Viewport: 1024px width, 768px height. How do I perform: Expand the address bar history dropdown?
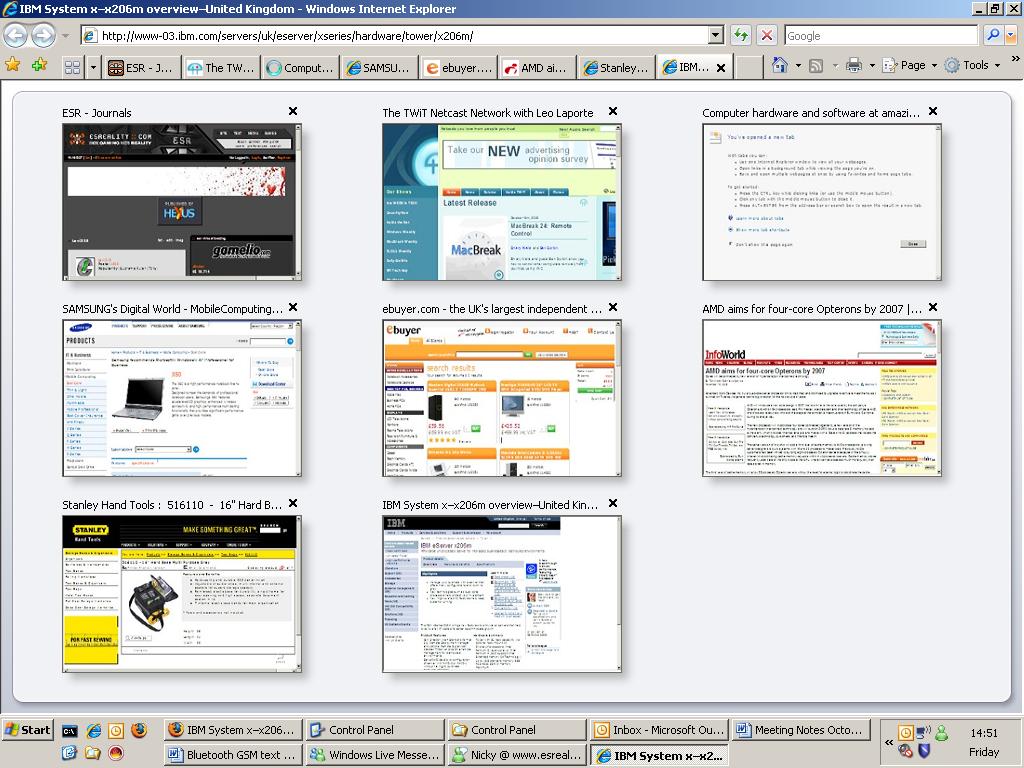pos(715,35)
